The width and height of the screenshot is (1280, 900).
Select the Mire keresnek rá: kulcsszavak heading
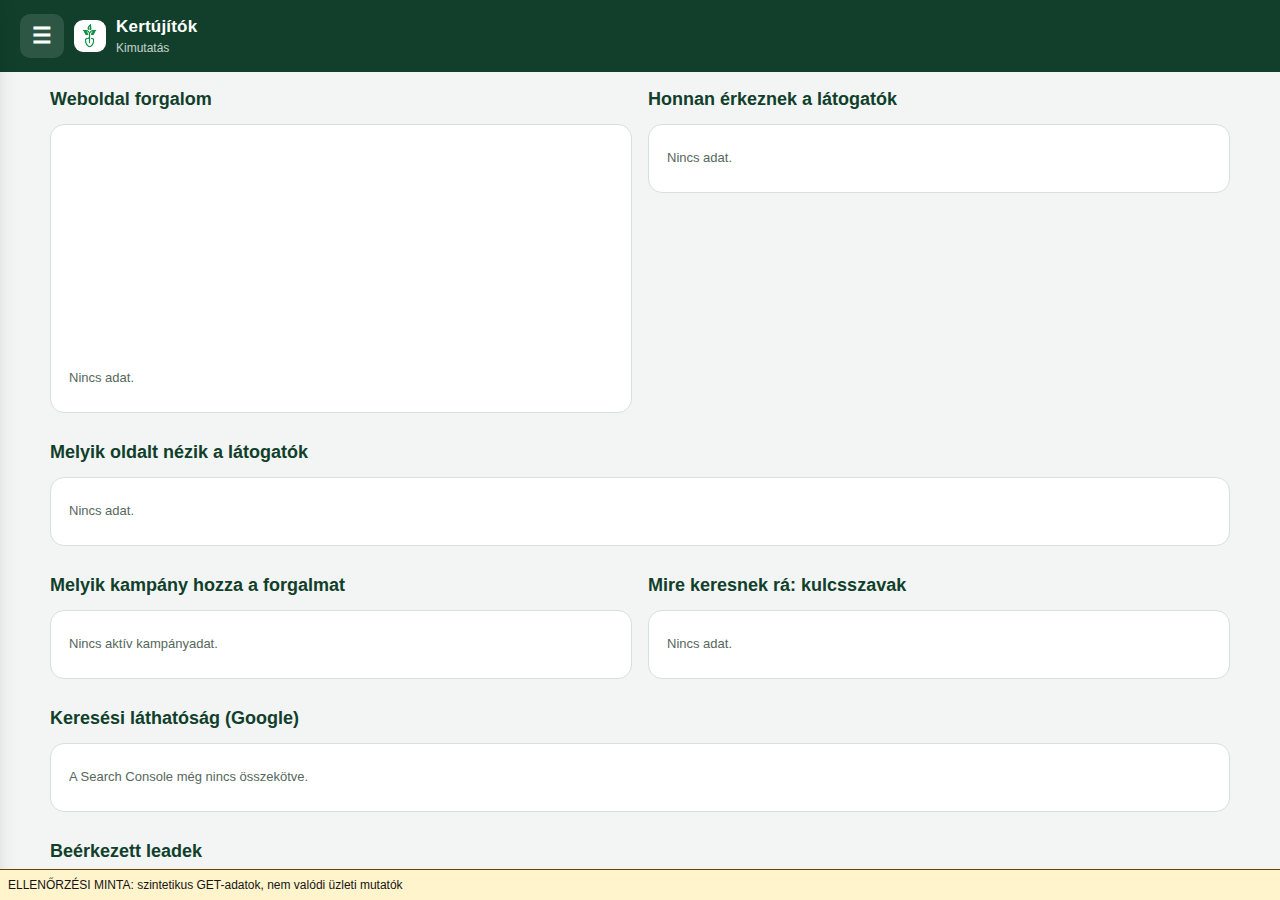coord(777,585)
